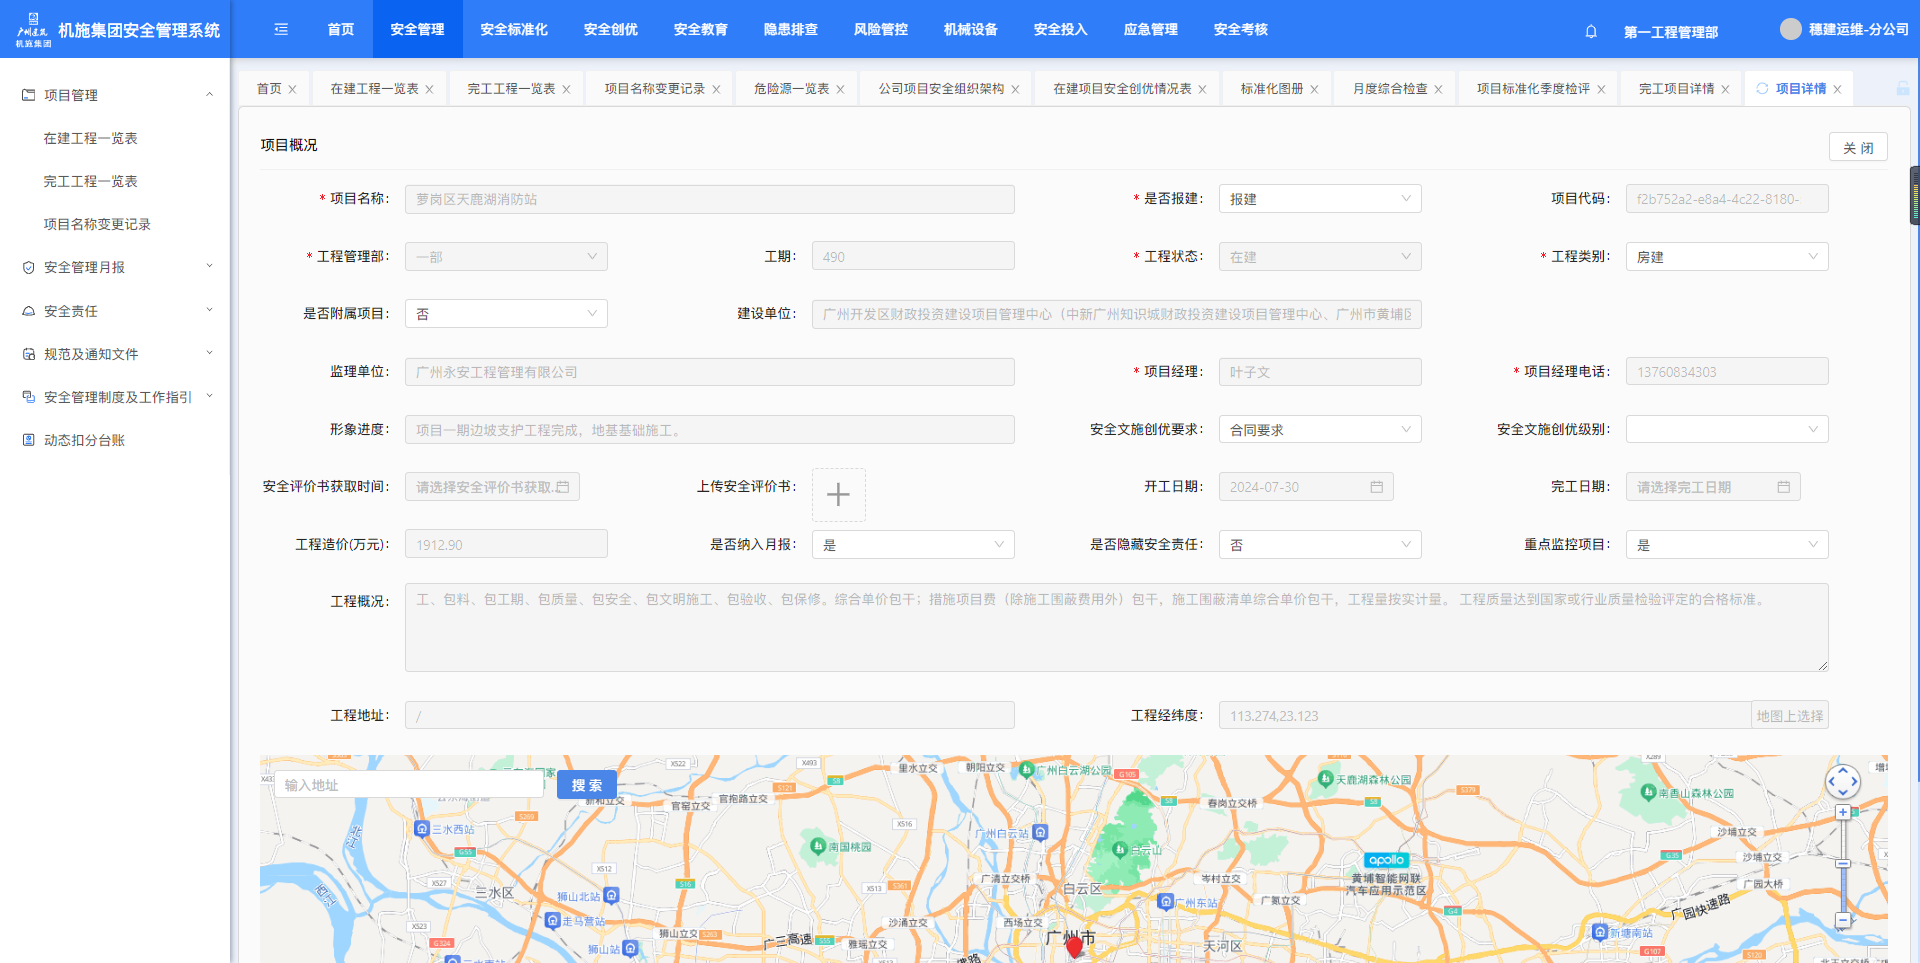Open the notification bell icon
This screenshot has height=963, width=1920.
1590,31
